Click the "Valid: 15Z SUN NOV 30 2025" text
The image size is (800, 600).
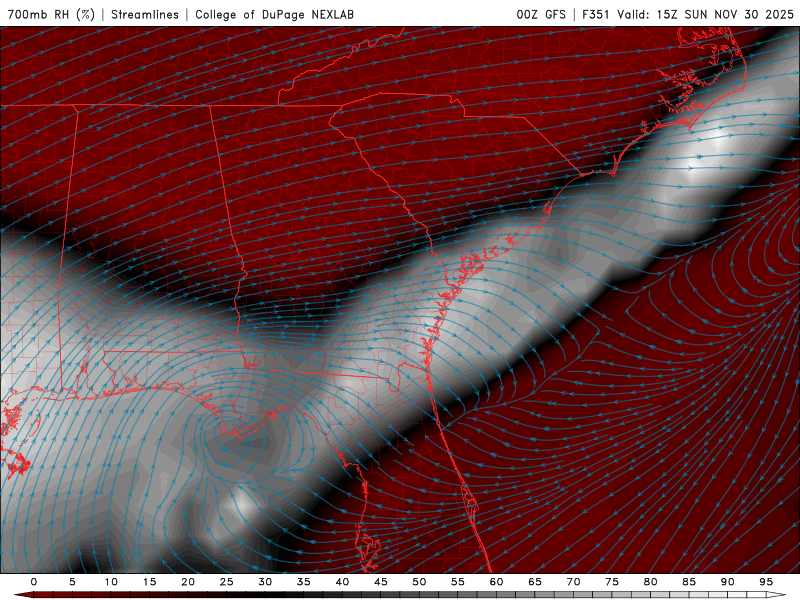pyautogui.click(x=705, y=14)
